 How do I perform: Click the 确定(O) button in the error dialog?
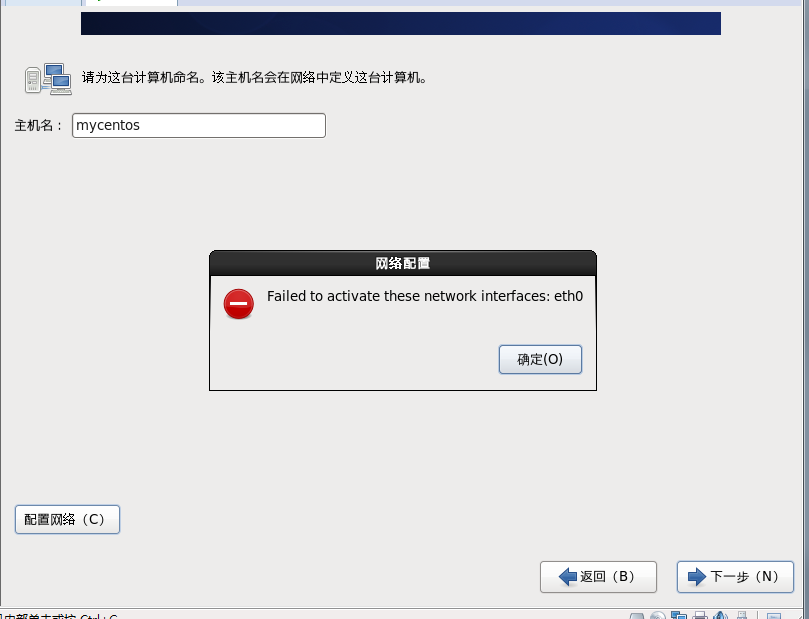(x=540, y=359)
